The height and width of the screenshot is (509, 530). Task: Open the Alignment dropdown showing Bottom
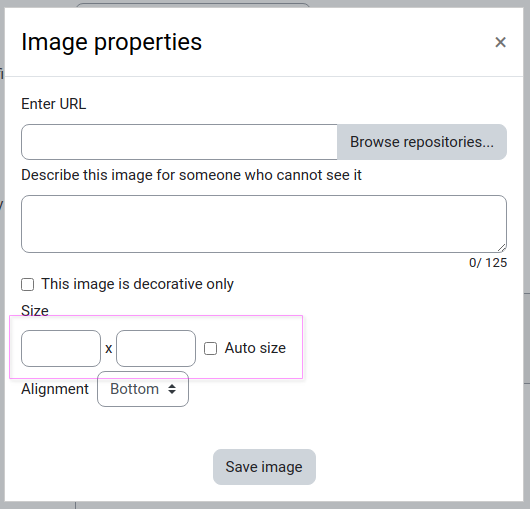[143, 389]
